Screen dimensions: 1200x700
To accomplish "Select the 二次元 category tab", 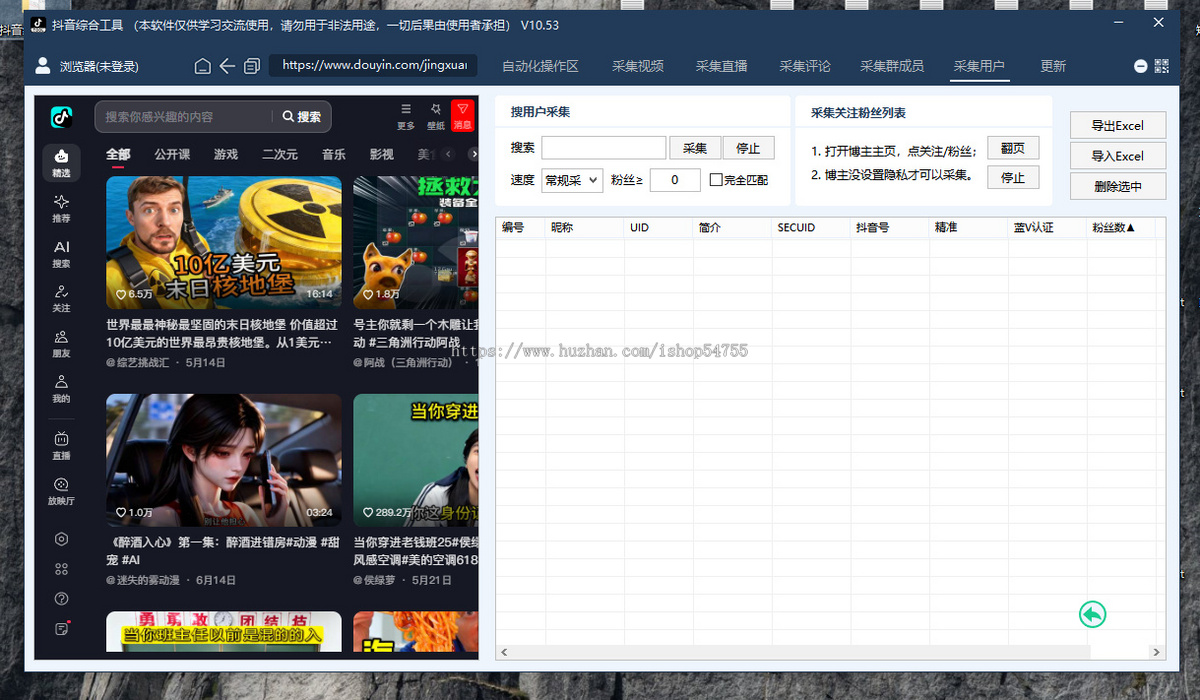I will pyautogui.click(x=280, y=154).
